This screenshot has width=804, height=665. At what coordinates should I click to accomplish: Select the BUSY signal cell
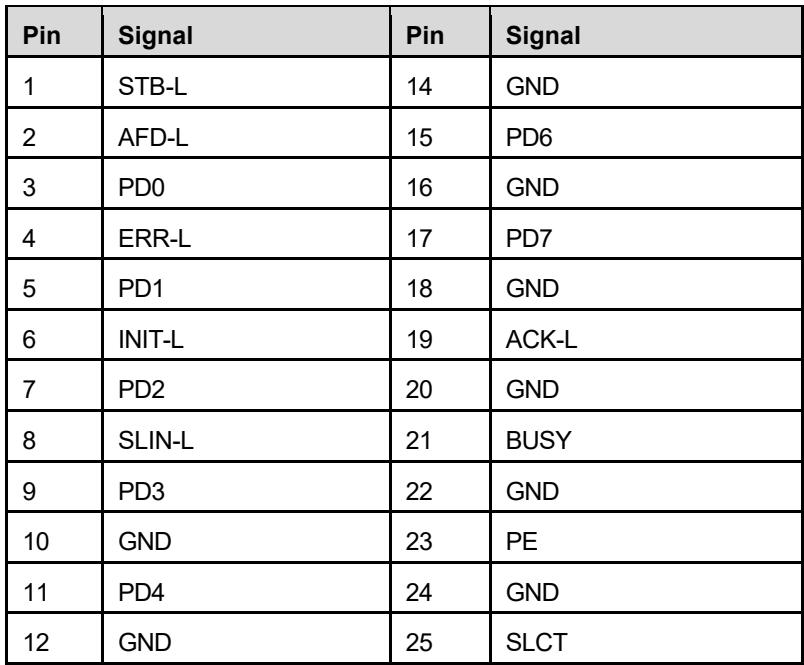click(x=646, y=436)
